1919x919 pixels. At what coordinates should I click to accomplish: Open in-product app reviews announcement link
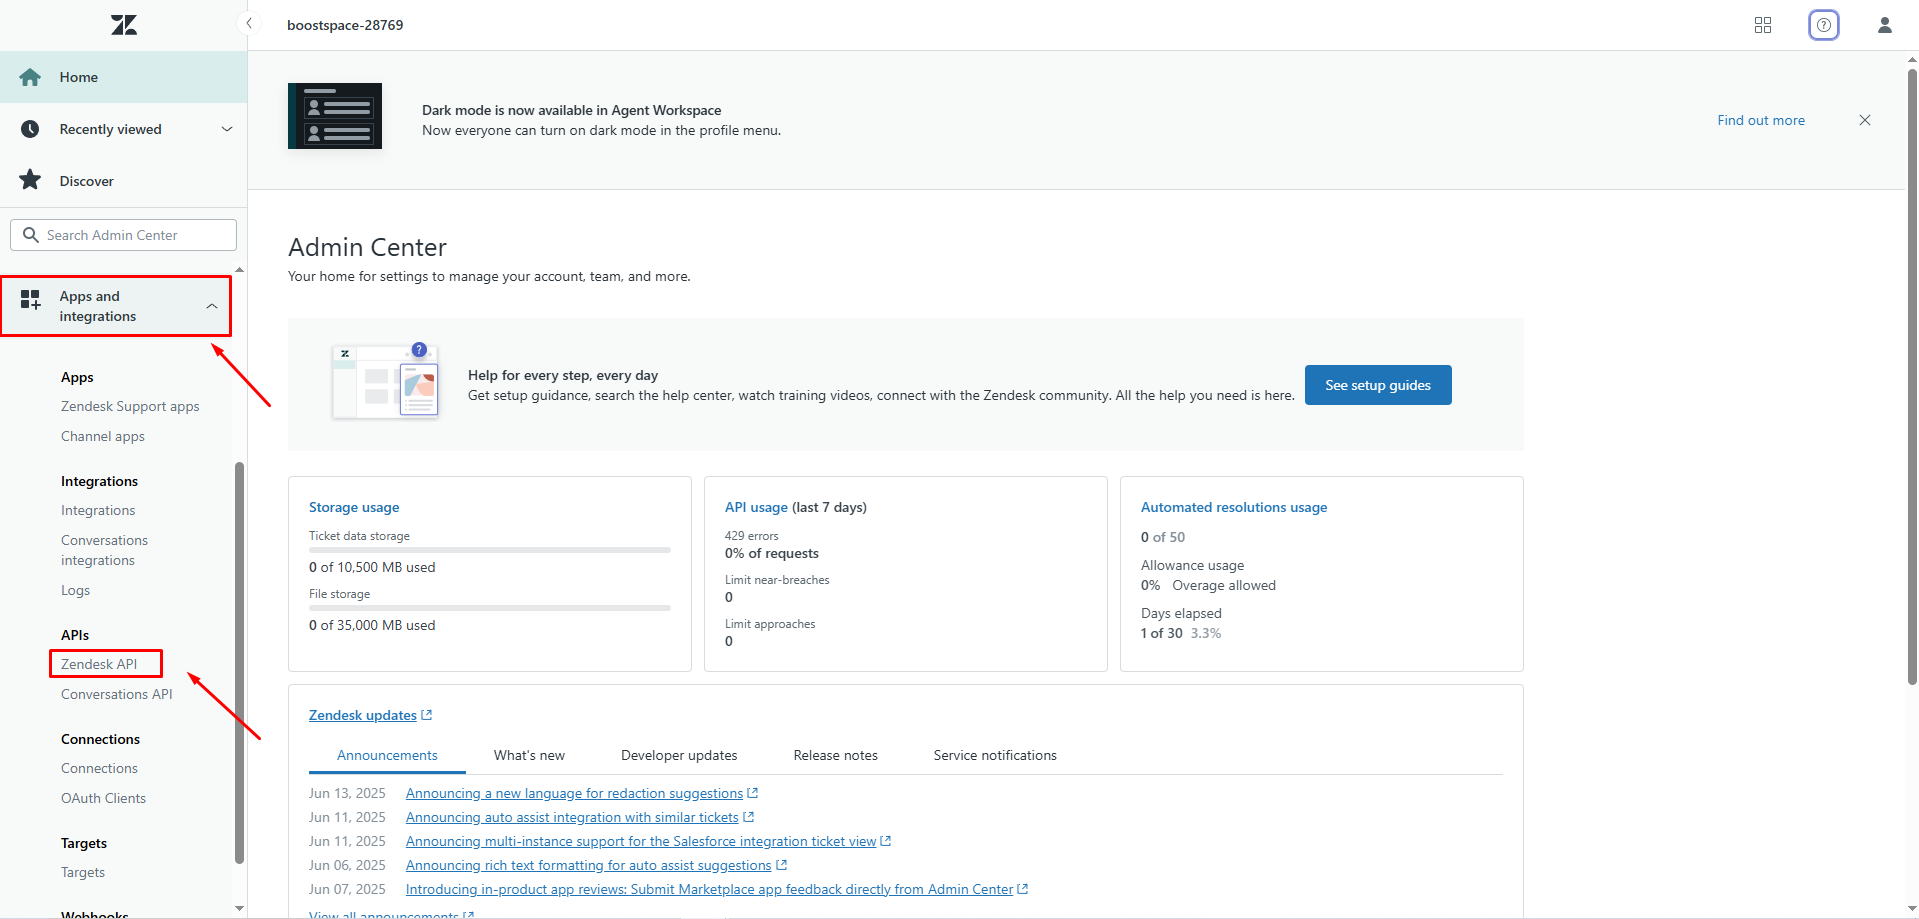pos(709,889)
